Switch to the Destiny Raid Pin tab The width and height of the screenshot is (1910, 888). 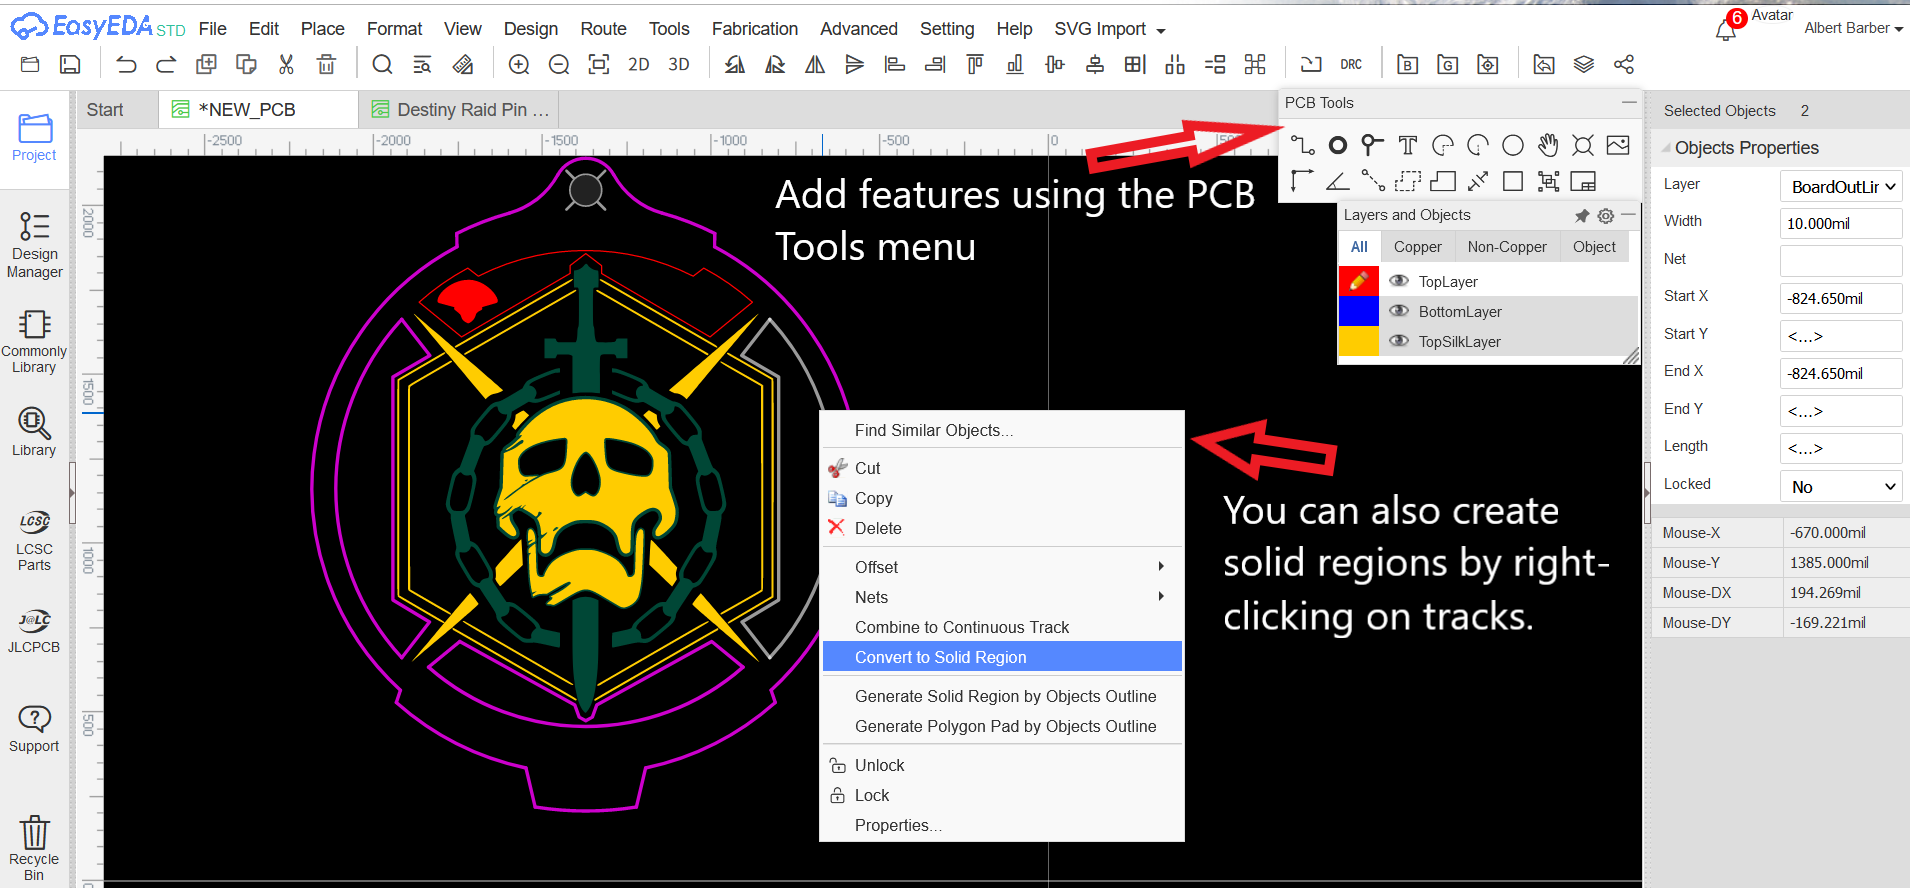(x=460, y=110)
